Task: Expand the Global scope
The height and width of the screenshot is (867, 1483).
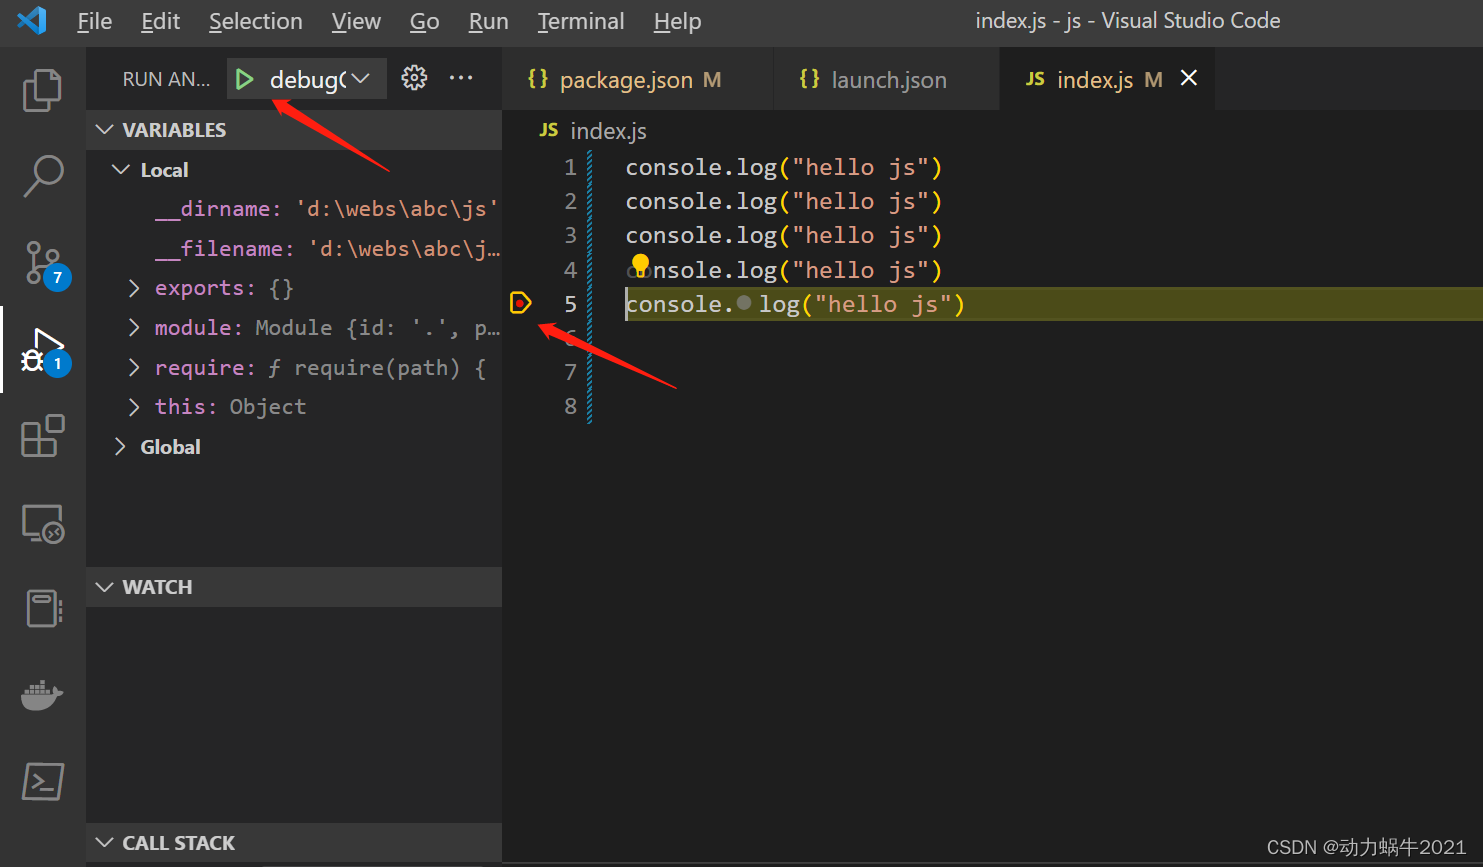Action: 120,447
